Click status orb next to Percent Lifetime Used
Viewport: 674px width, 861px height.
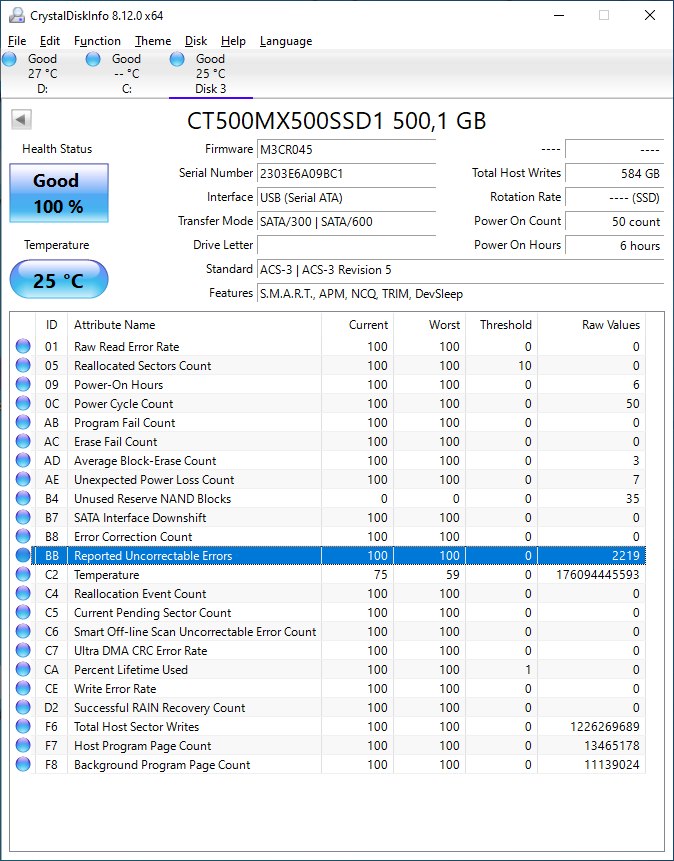[x=23, y=670]
